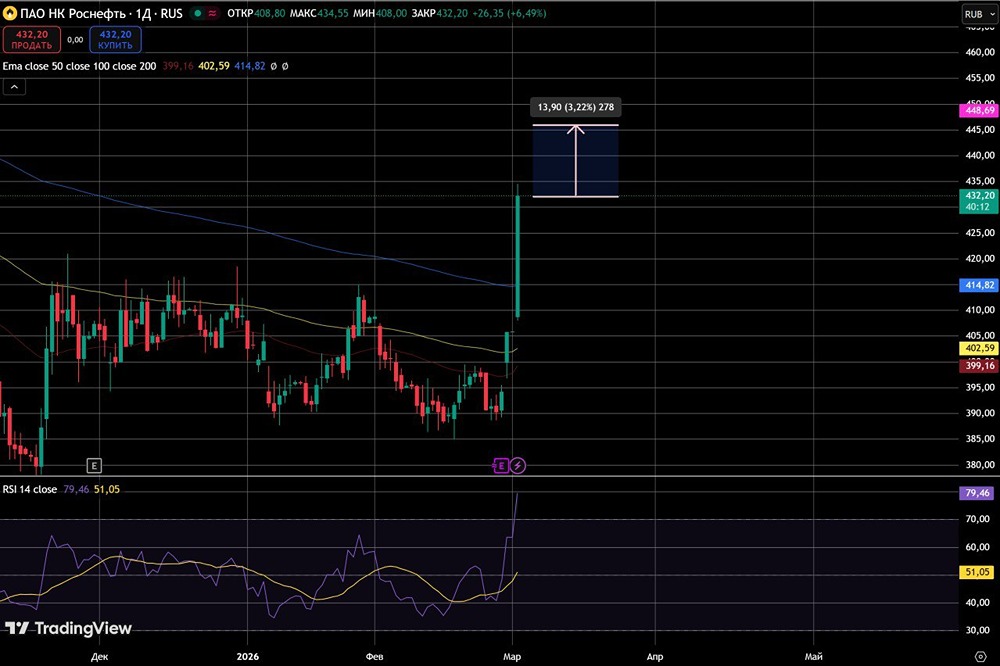The height and width of the screenshot is (666, 1000).
Task: Click the 380,00 price scale label
Action: pyautogui.click(x=980, y=465)
